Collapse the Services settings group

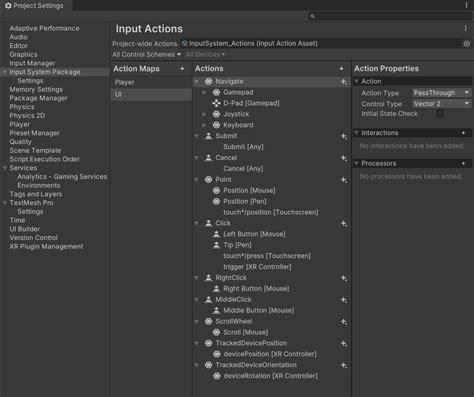(x=5, y=168)
